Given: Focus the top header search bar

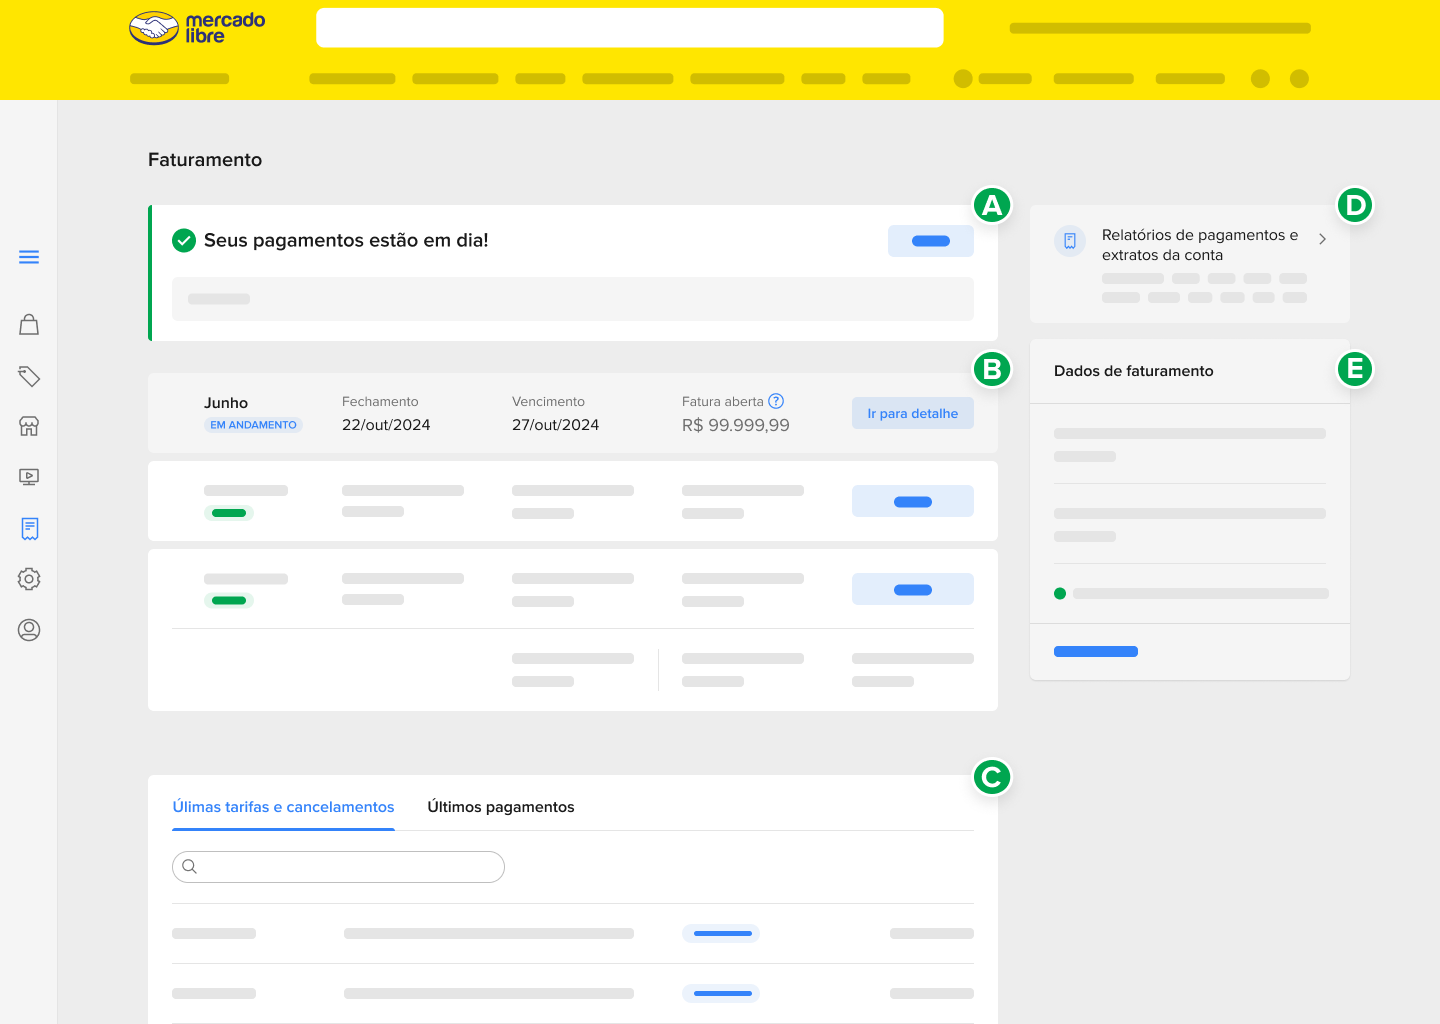Looking at the screenshot, I should coord(630,28).
